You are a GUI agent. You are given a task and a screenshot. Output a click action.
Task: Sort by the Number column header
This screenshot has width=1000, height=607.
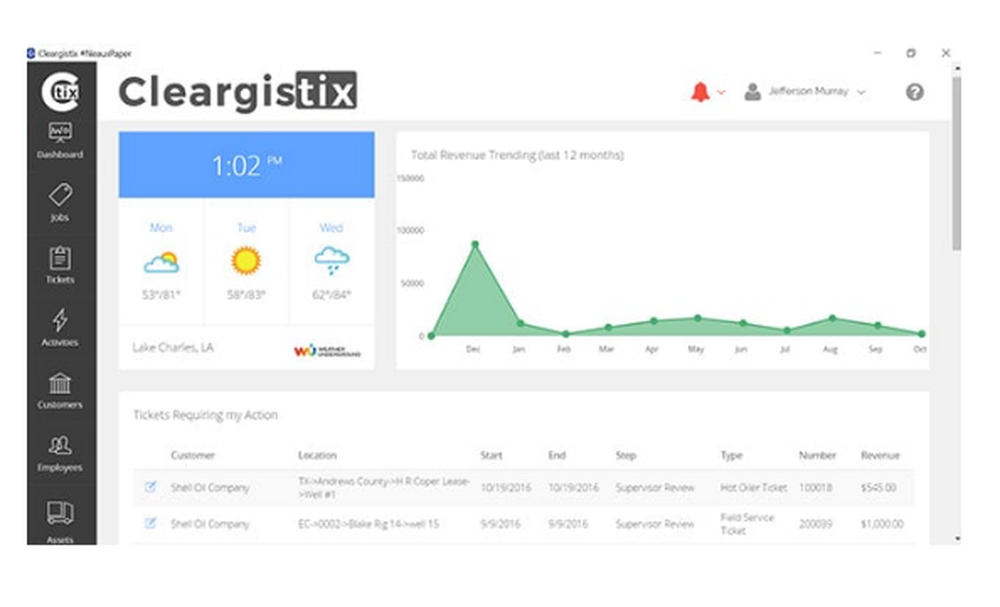817,455
